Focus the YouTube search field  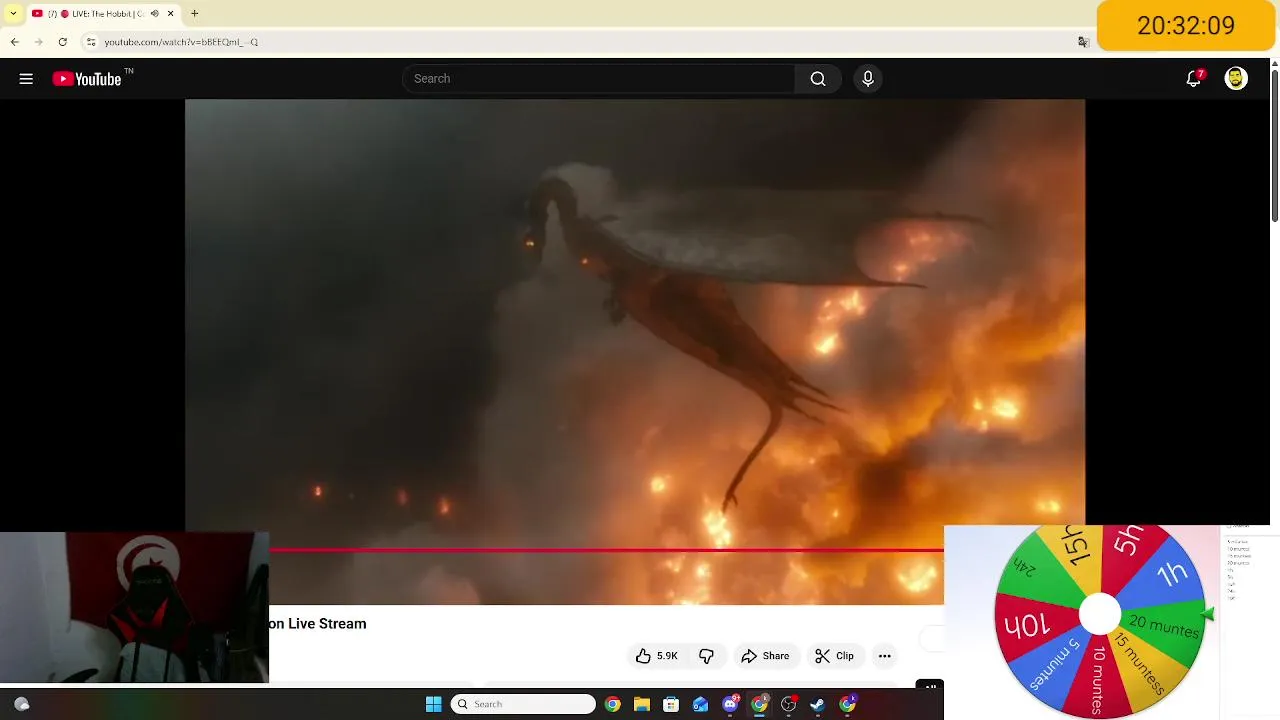point(598,79)
